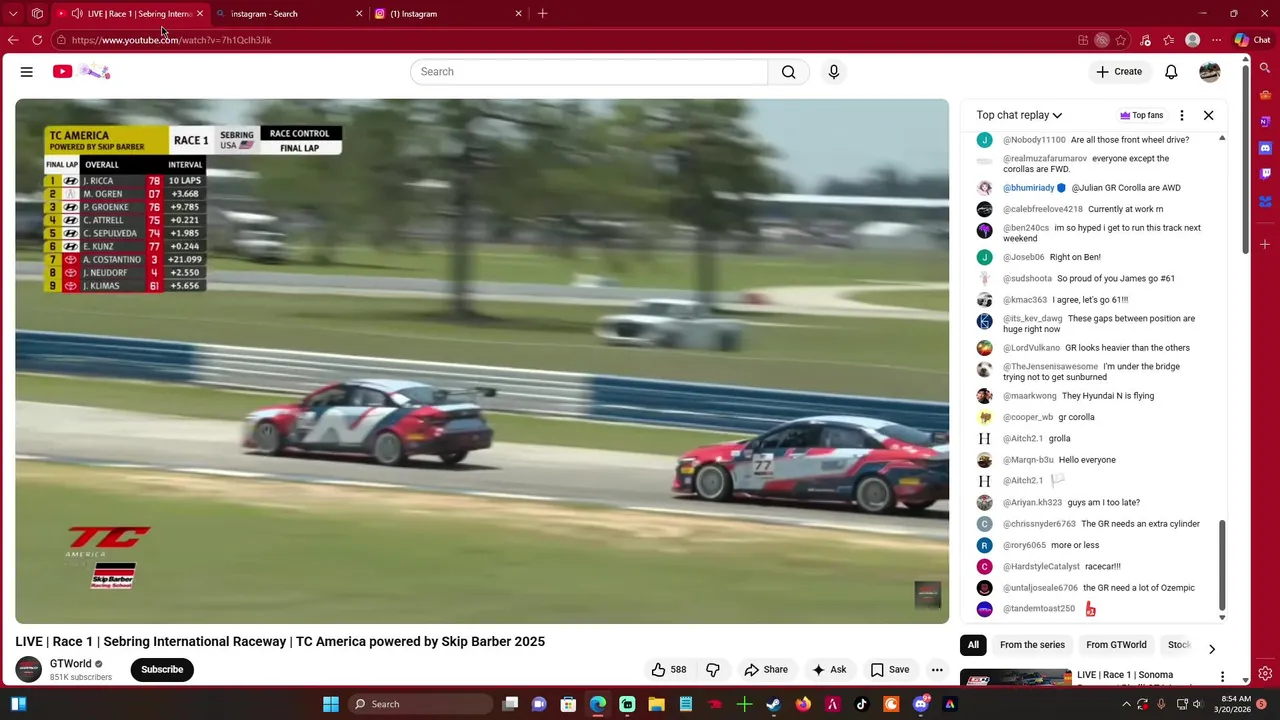Go to YouTube home via the logo
The height and width of the screenshot is (720, 1280).
point(81,71)
